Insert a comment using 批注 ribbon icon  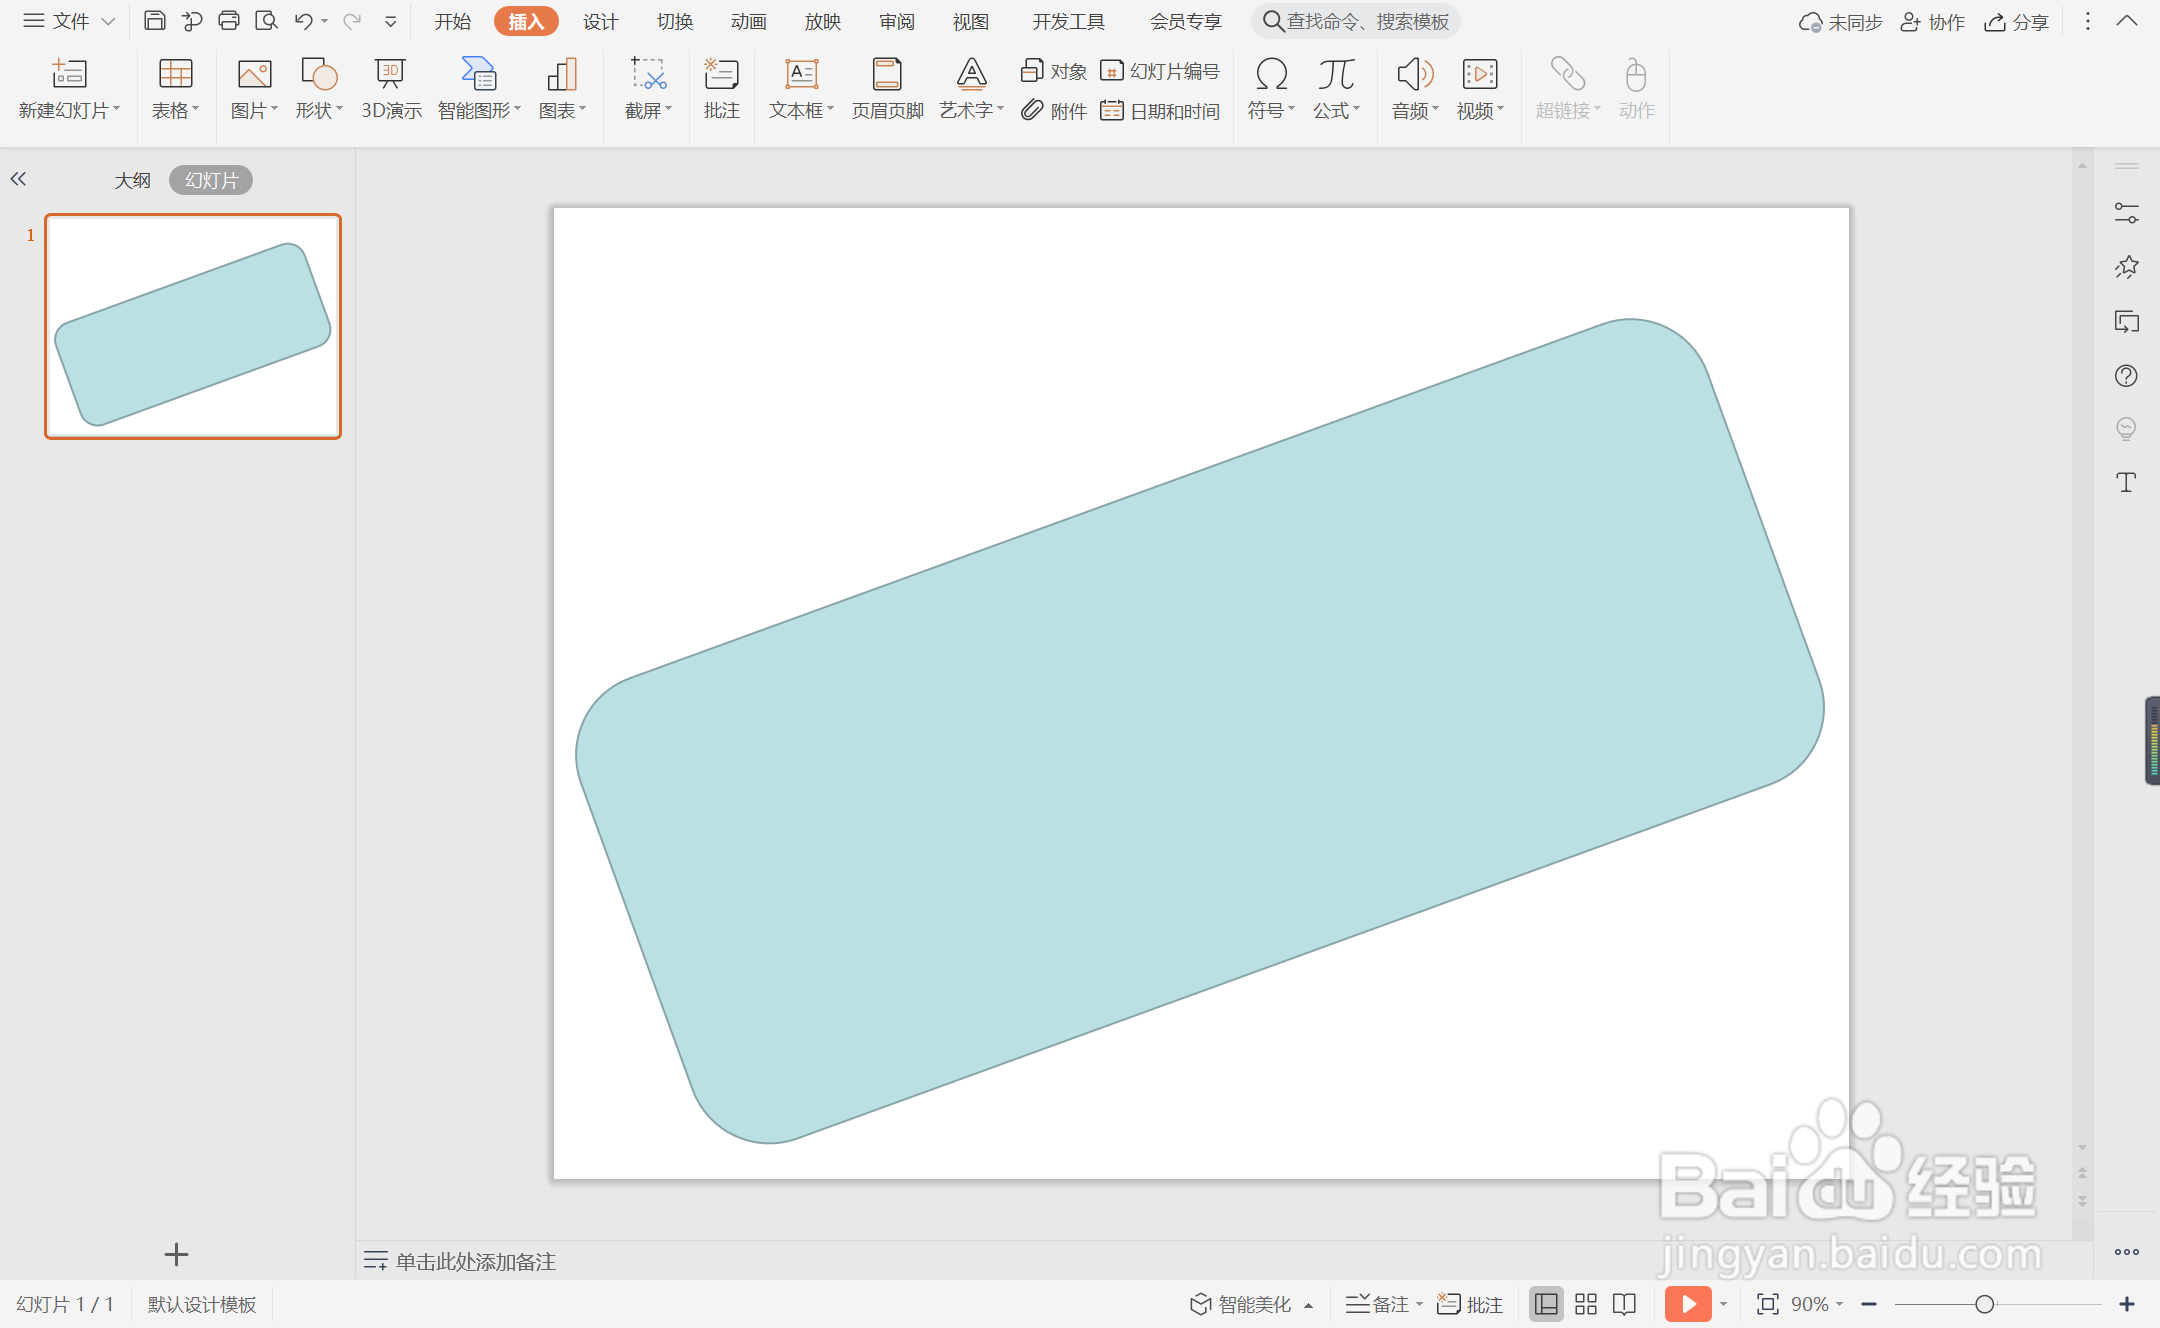pyautogui.click(x=721, y=76)
